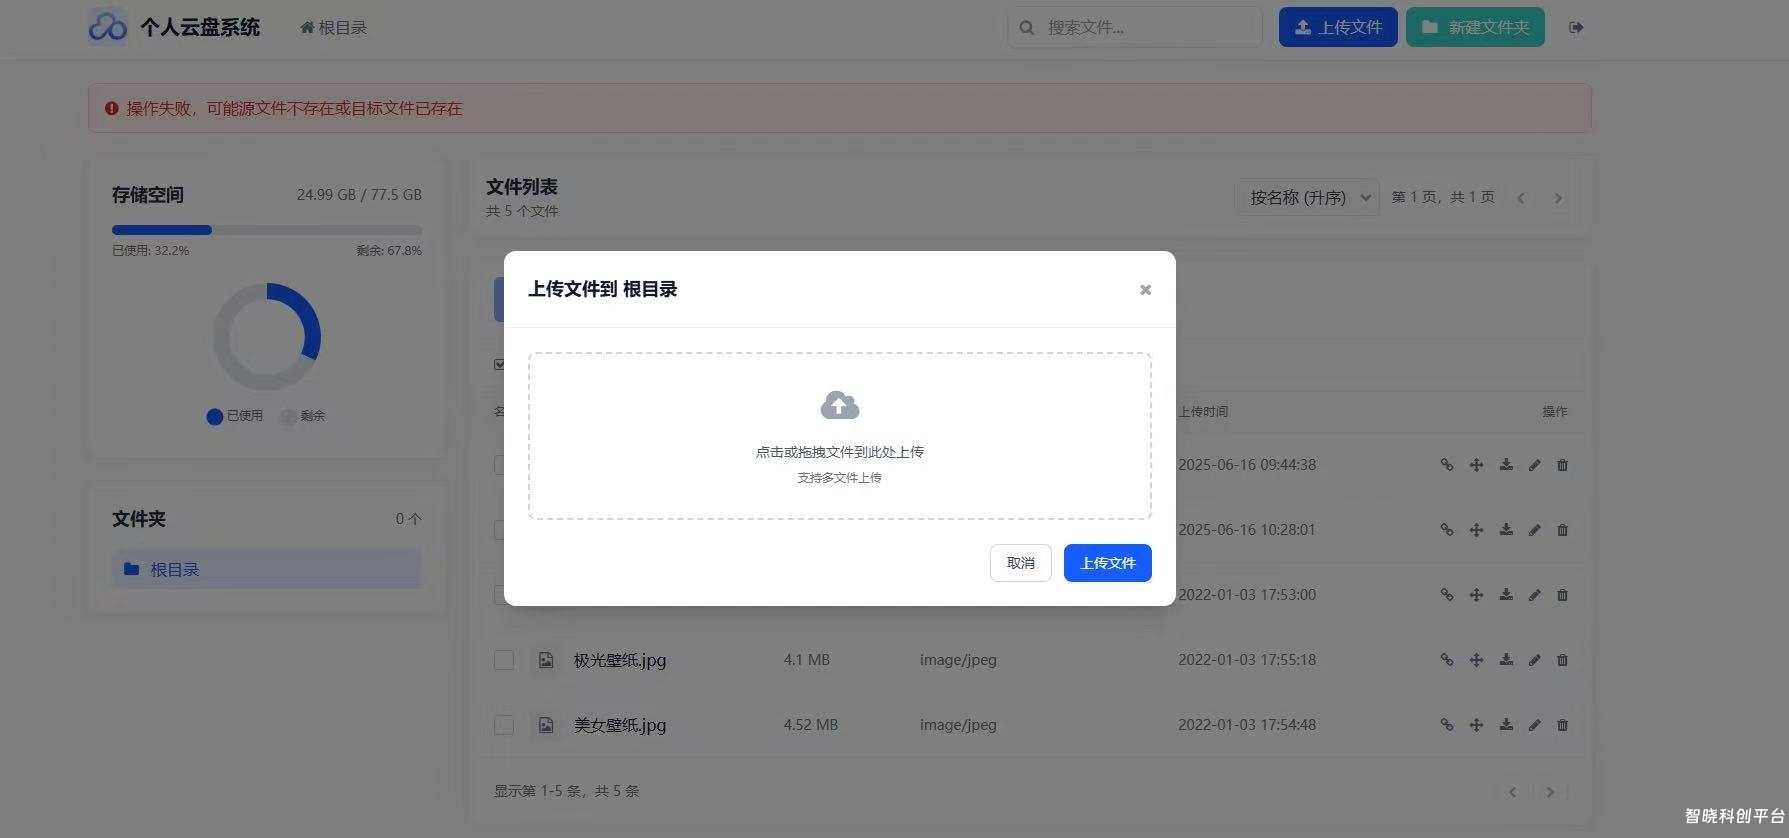Toggle the 剩余 legend swatch
This screenshot has height=838, width=1789.
click(x=288, y=416)
